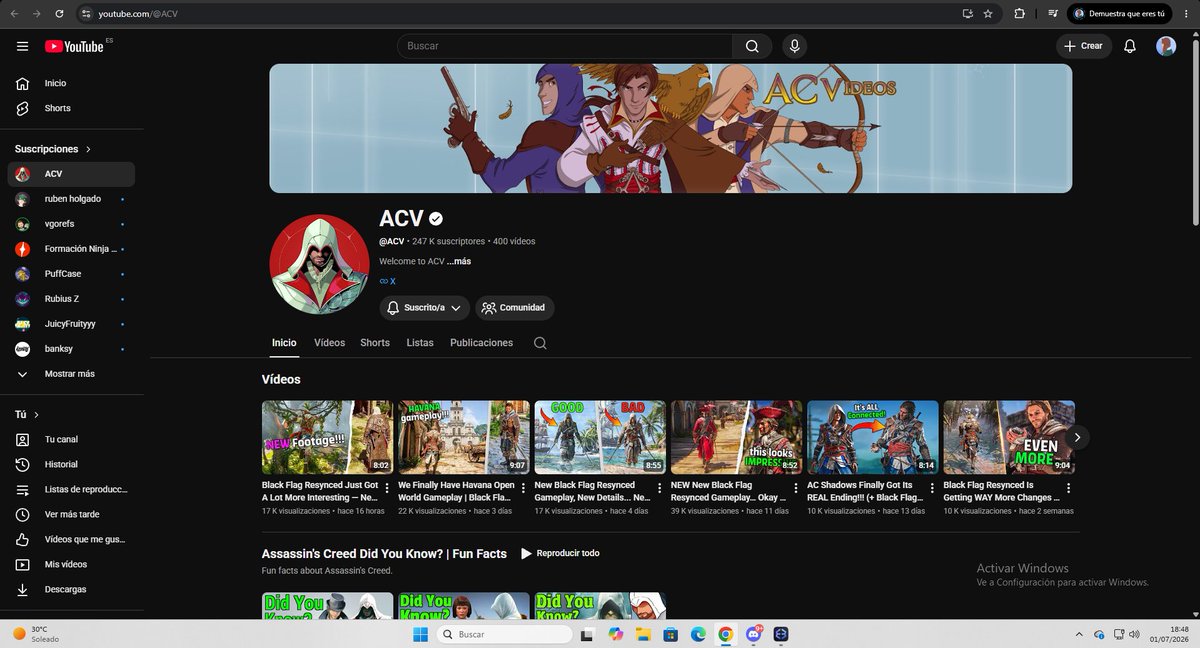Open Chrome three-dot menu
Screen dimensions: 1200x648
(x=1187, y=14)
